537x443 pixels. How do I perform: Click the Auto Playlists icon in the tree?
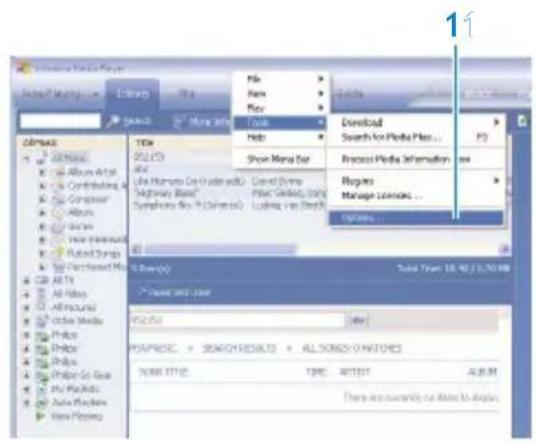coord(42,402)
